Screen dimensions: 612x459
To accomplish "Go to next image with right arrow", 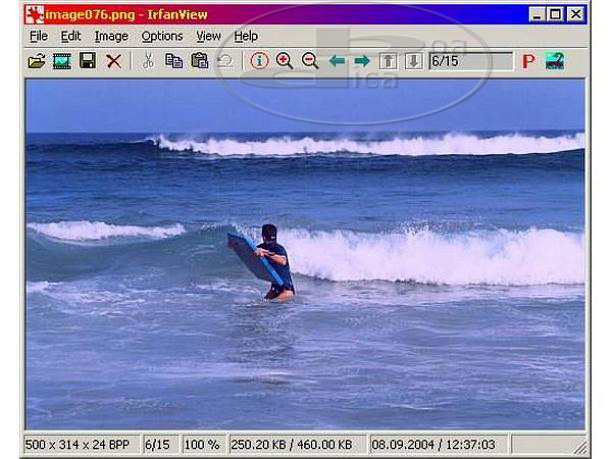I will [362, 61].
